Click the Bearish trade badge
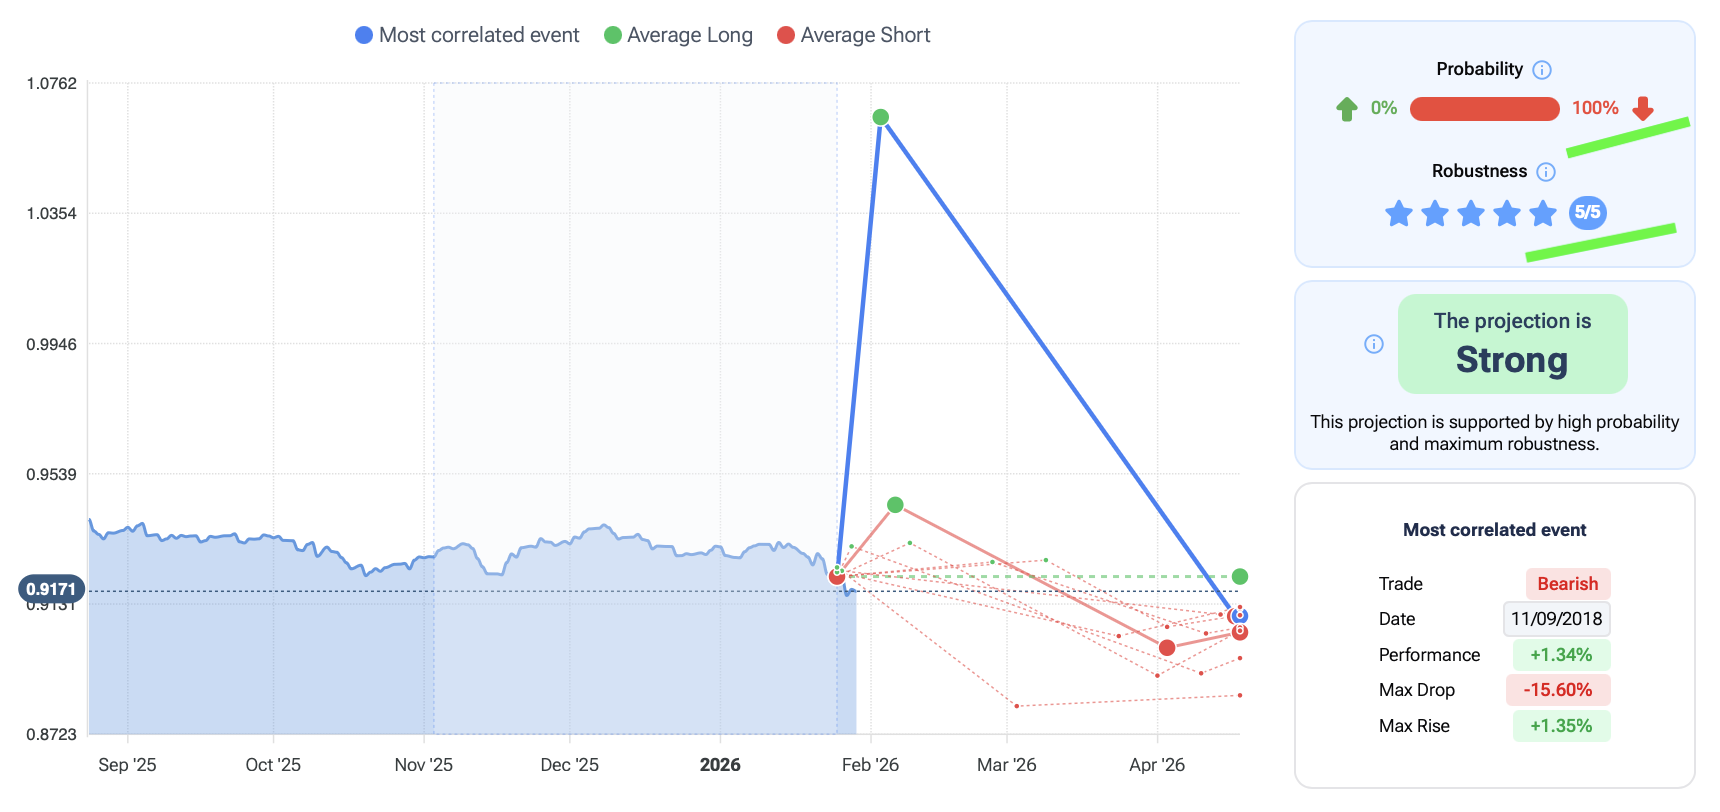This screenshot has height=812, width=1720. pyautogui.click(x=1567, y=584)
